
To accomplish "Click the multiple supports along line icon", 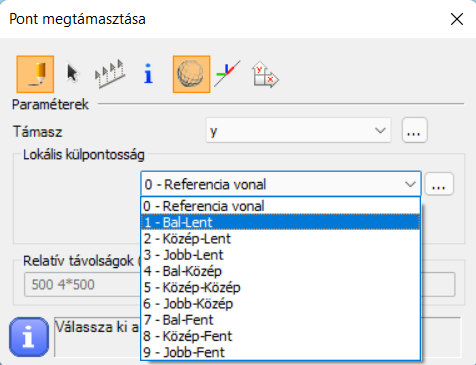I will [110, 74].
